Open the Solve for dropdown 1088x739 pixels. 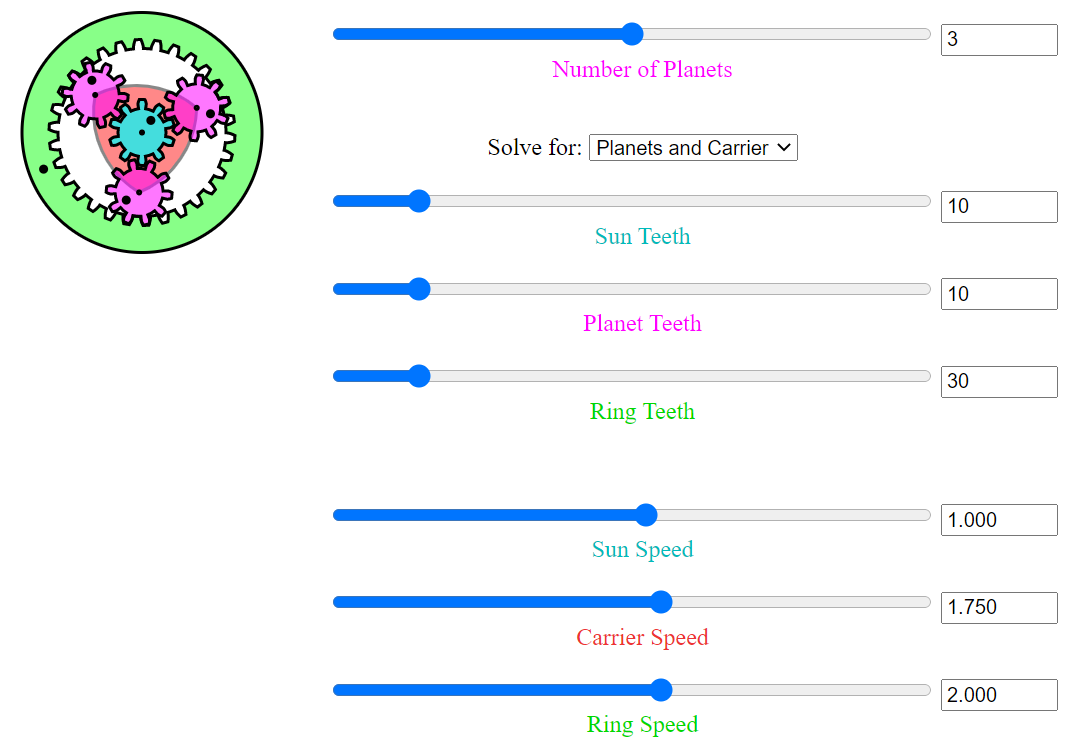693,148
